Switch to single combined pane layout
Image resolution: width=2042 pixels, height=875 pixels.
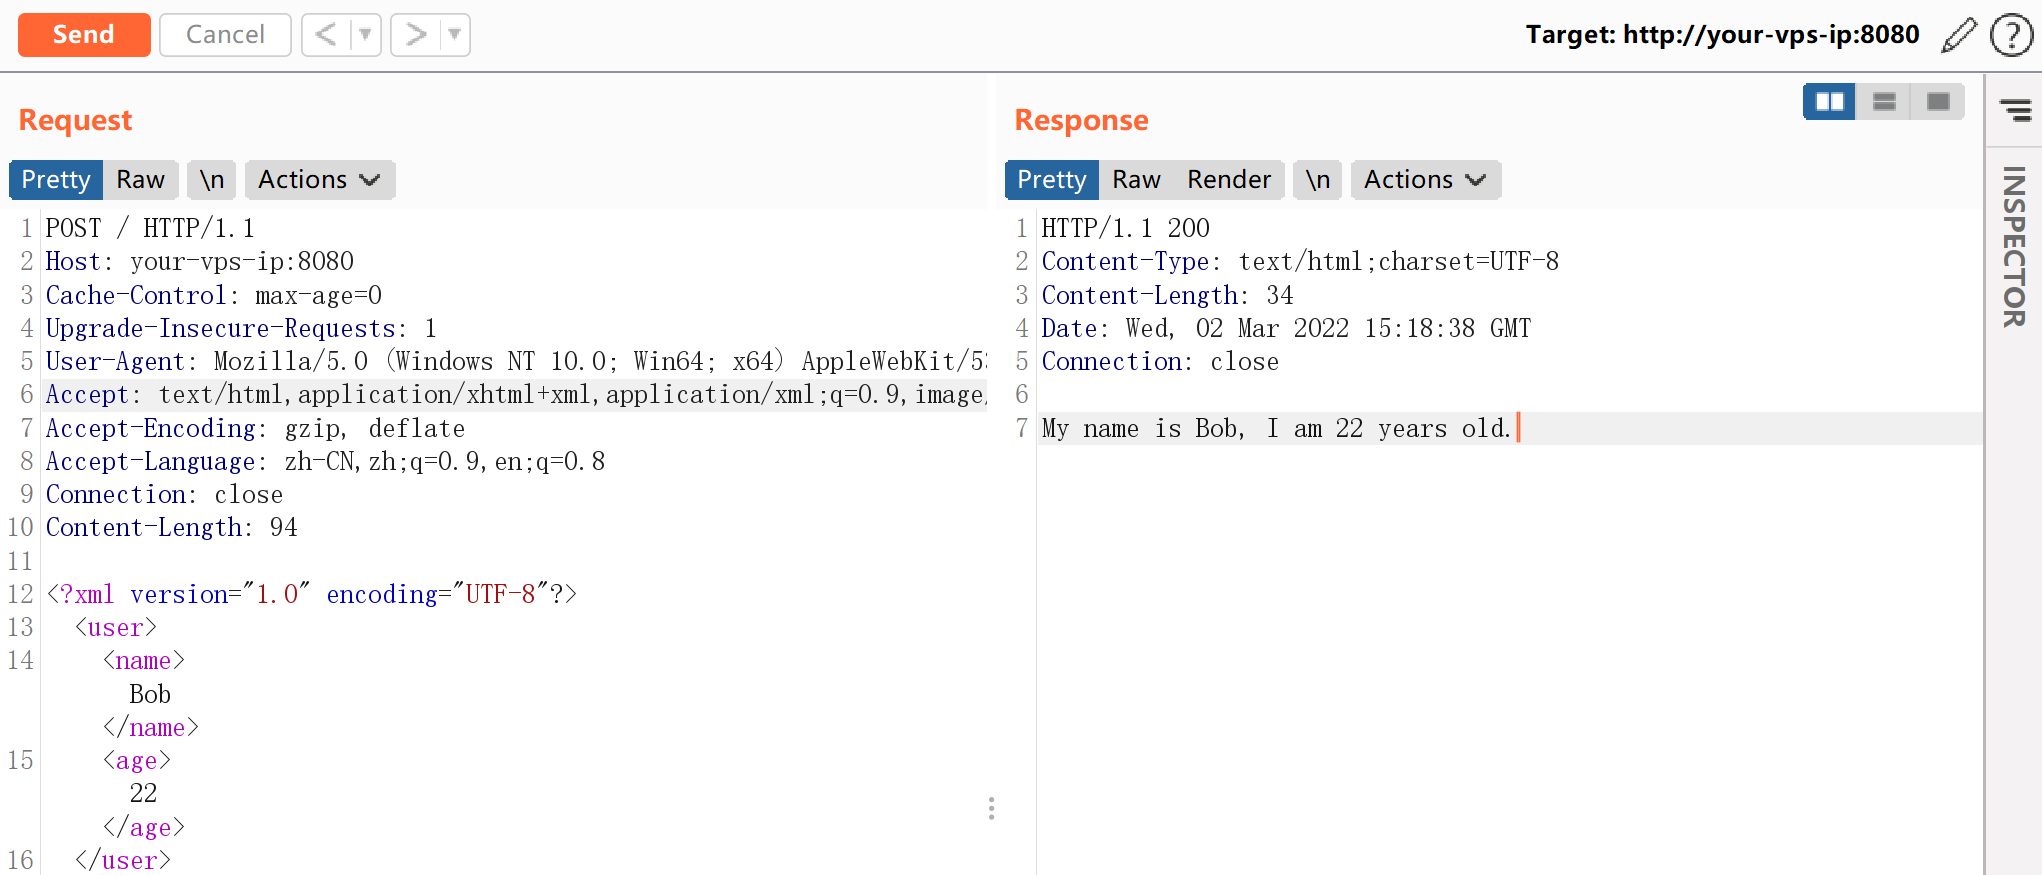pyautogui.click(x=1938, y=102)
